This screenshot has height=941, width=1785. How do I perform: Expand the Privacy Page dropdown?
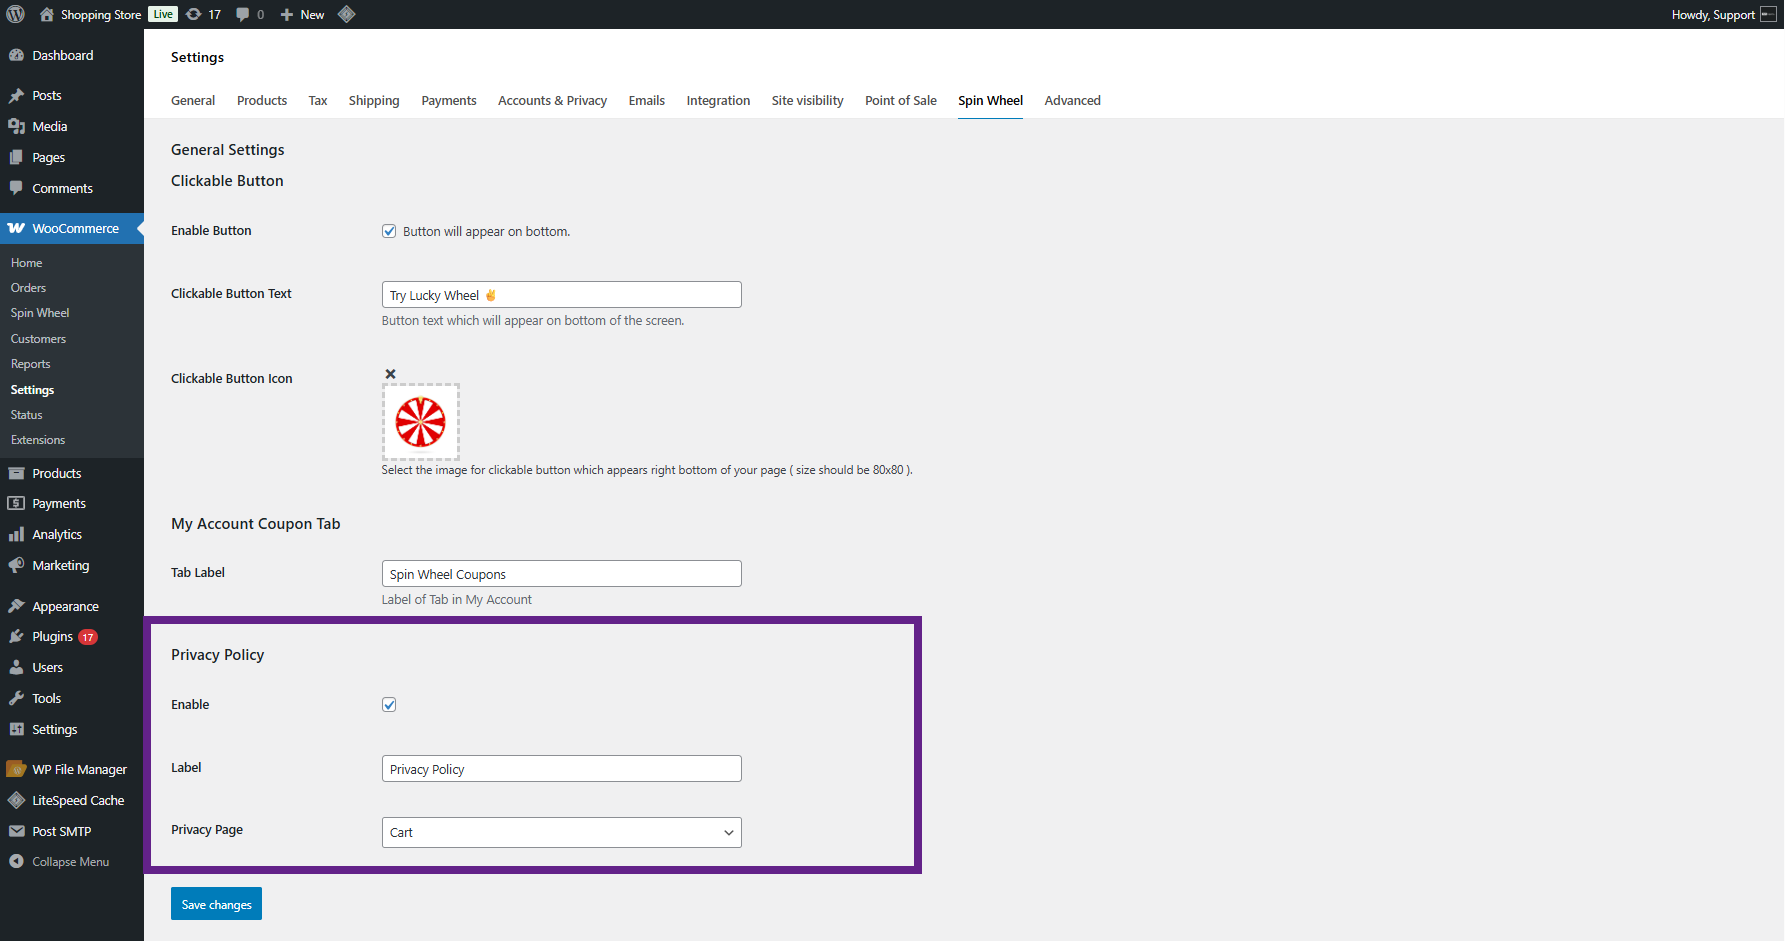point(561,833)
